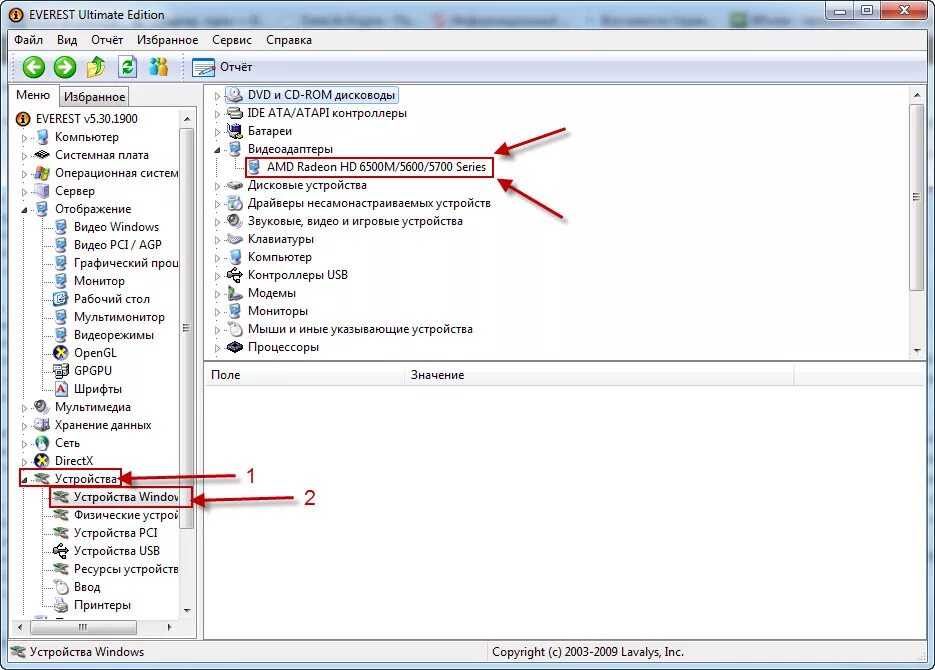Collapse the Отображение node
The width and height of the screenshot is (935, 670).
click(x=24, y=210)
